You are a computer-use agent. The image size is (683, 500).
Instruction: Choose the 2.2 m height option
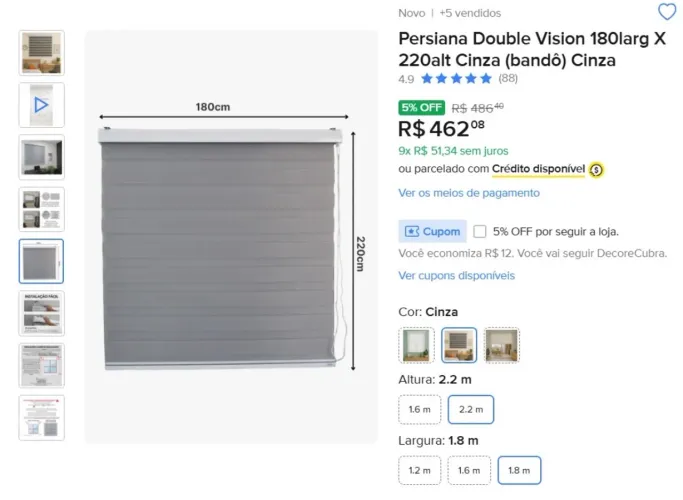pyautogui.click(x=471, y=409)
